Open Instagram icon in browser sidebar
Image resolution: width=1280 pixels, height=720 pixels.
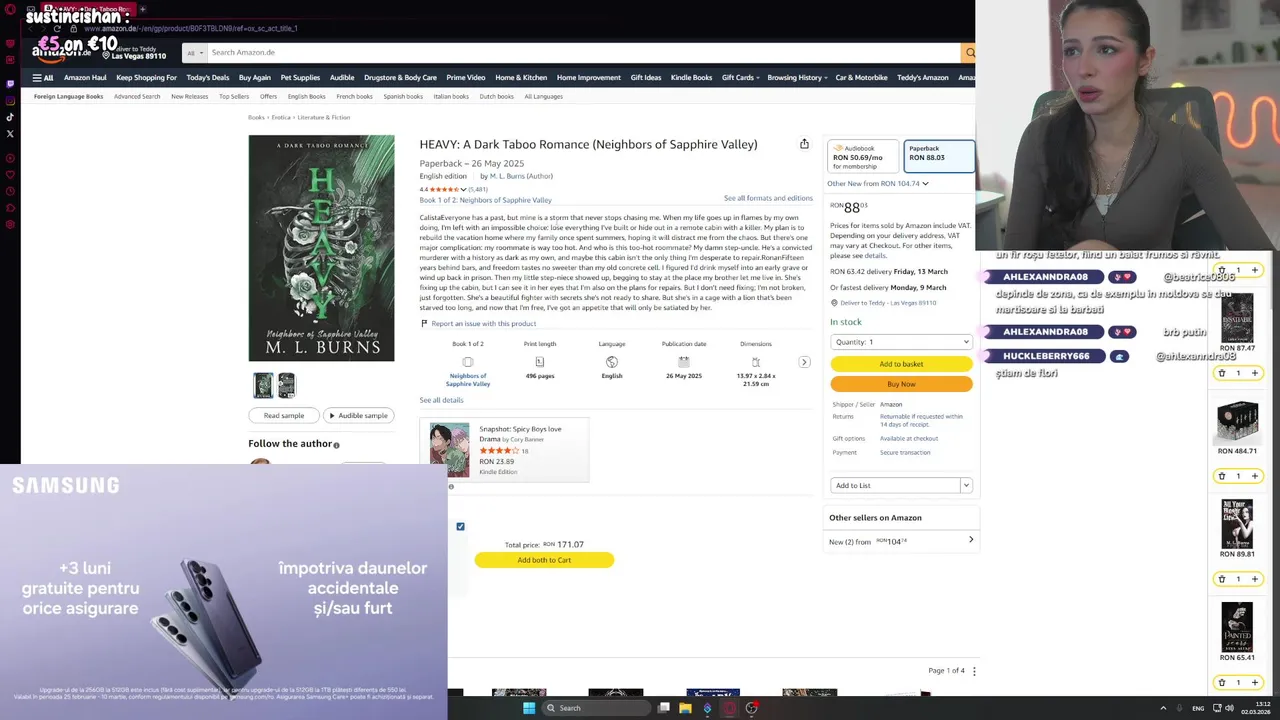[x=10, y=100]
